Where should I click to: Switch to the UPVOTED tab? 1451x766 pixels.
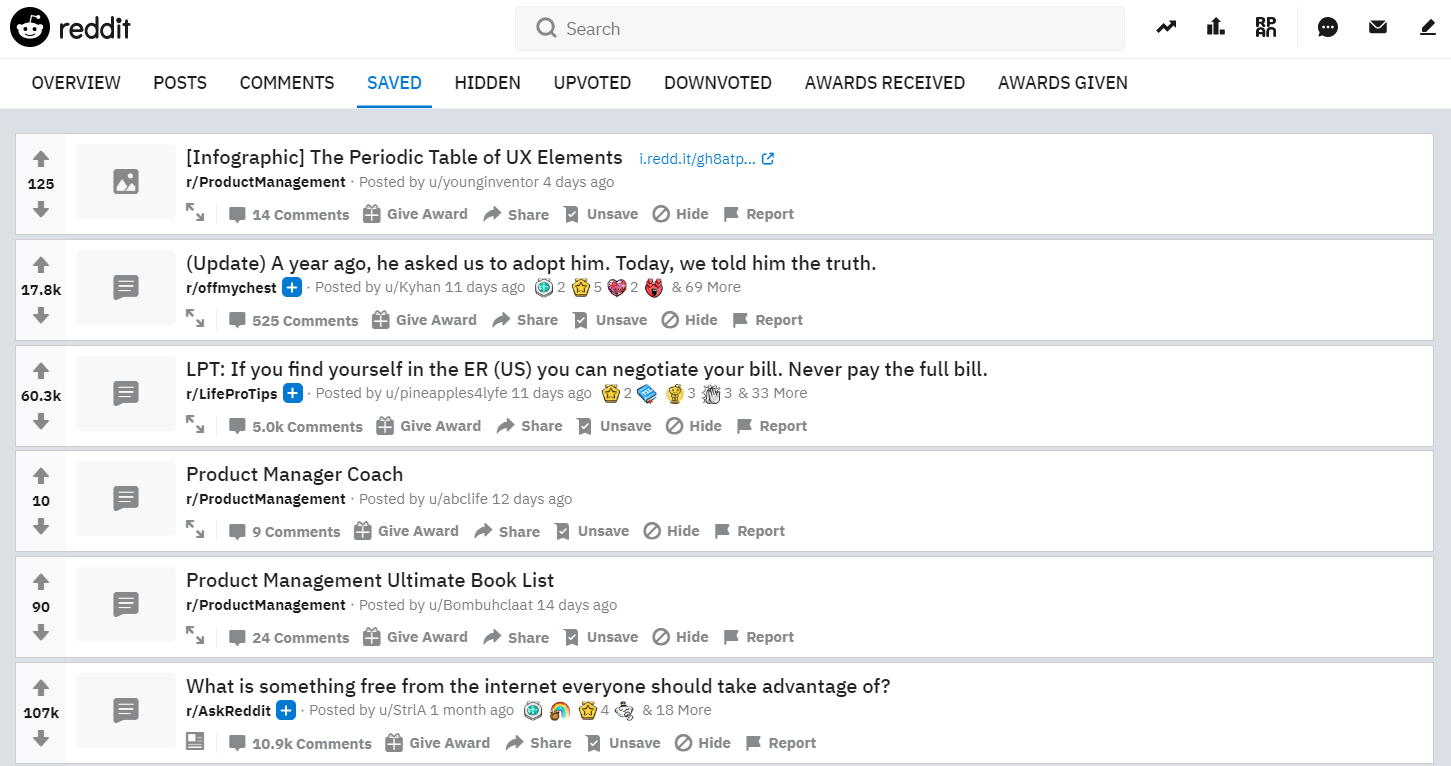click(x=592, y=83)
